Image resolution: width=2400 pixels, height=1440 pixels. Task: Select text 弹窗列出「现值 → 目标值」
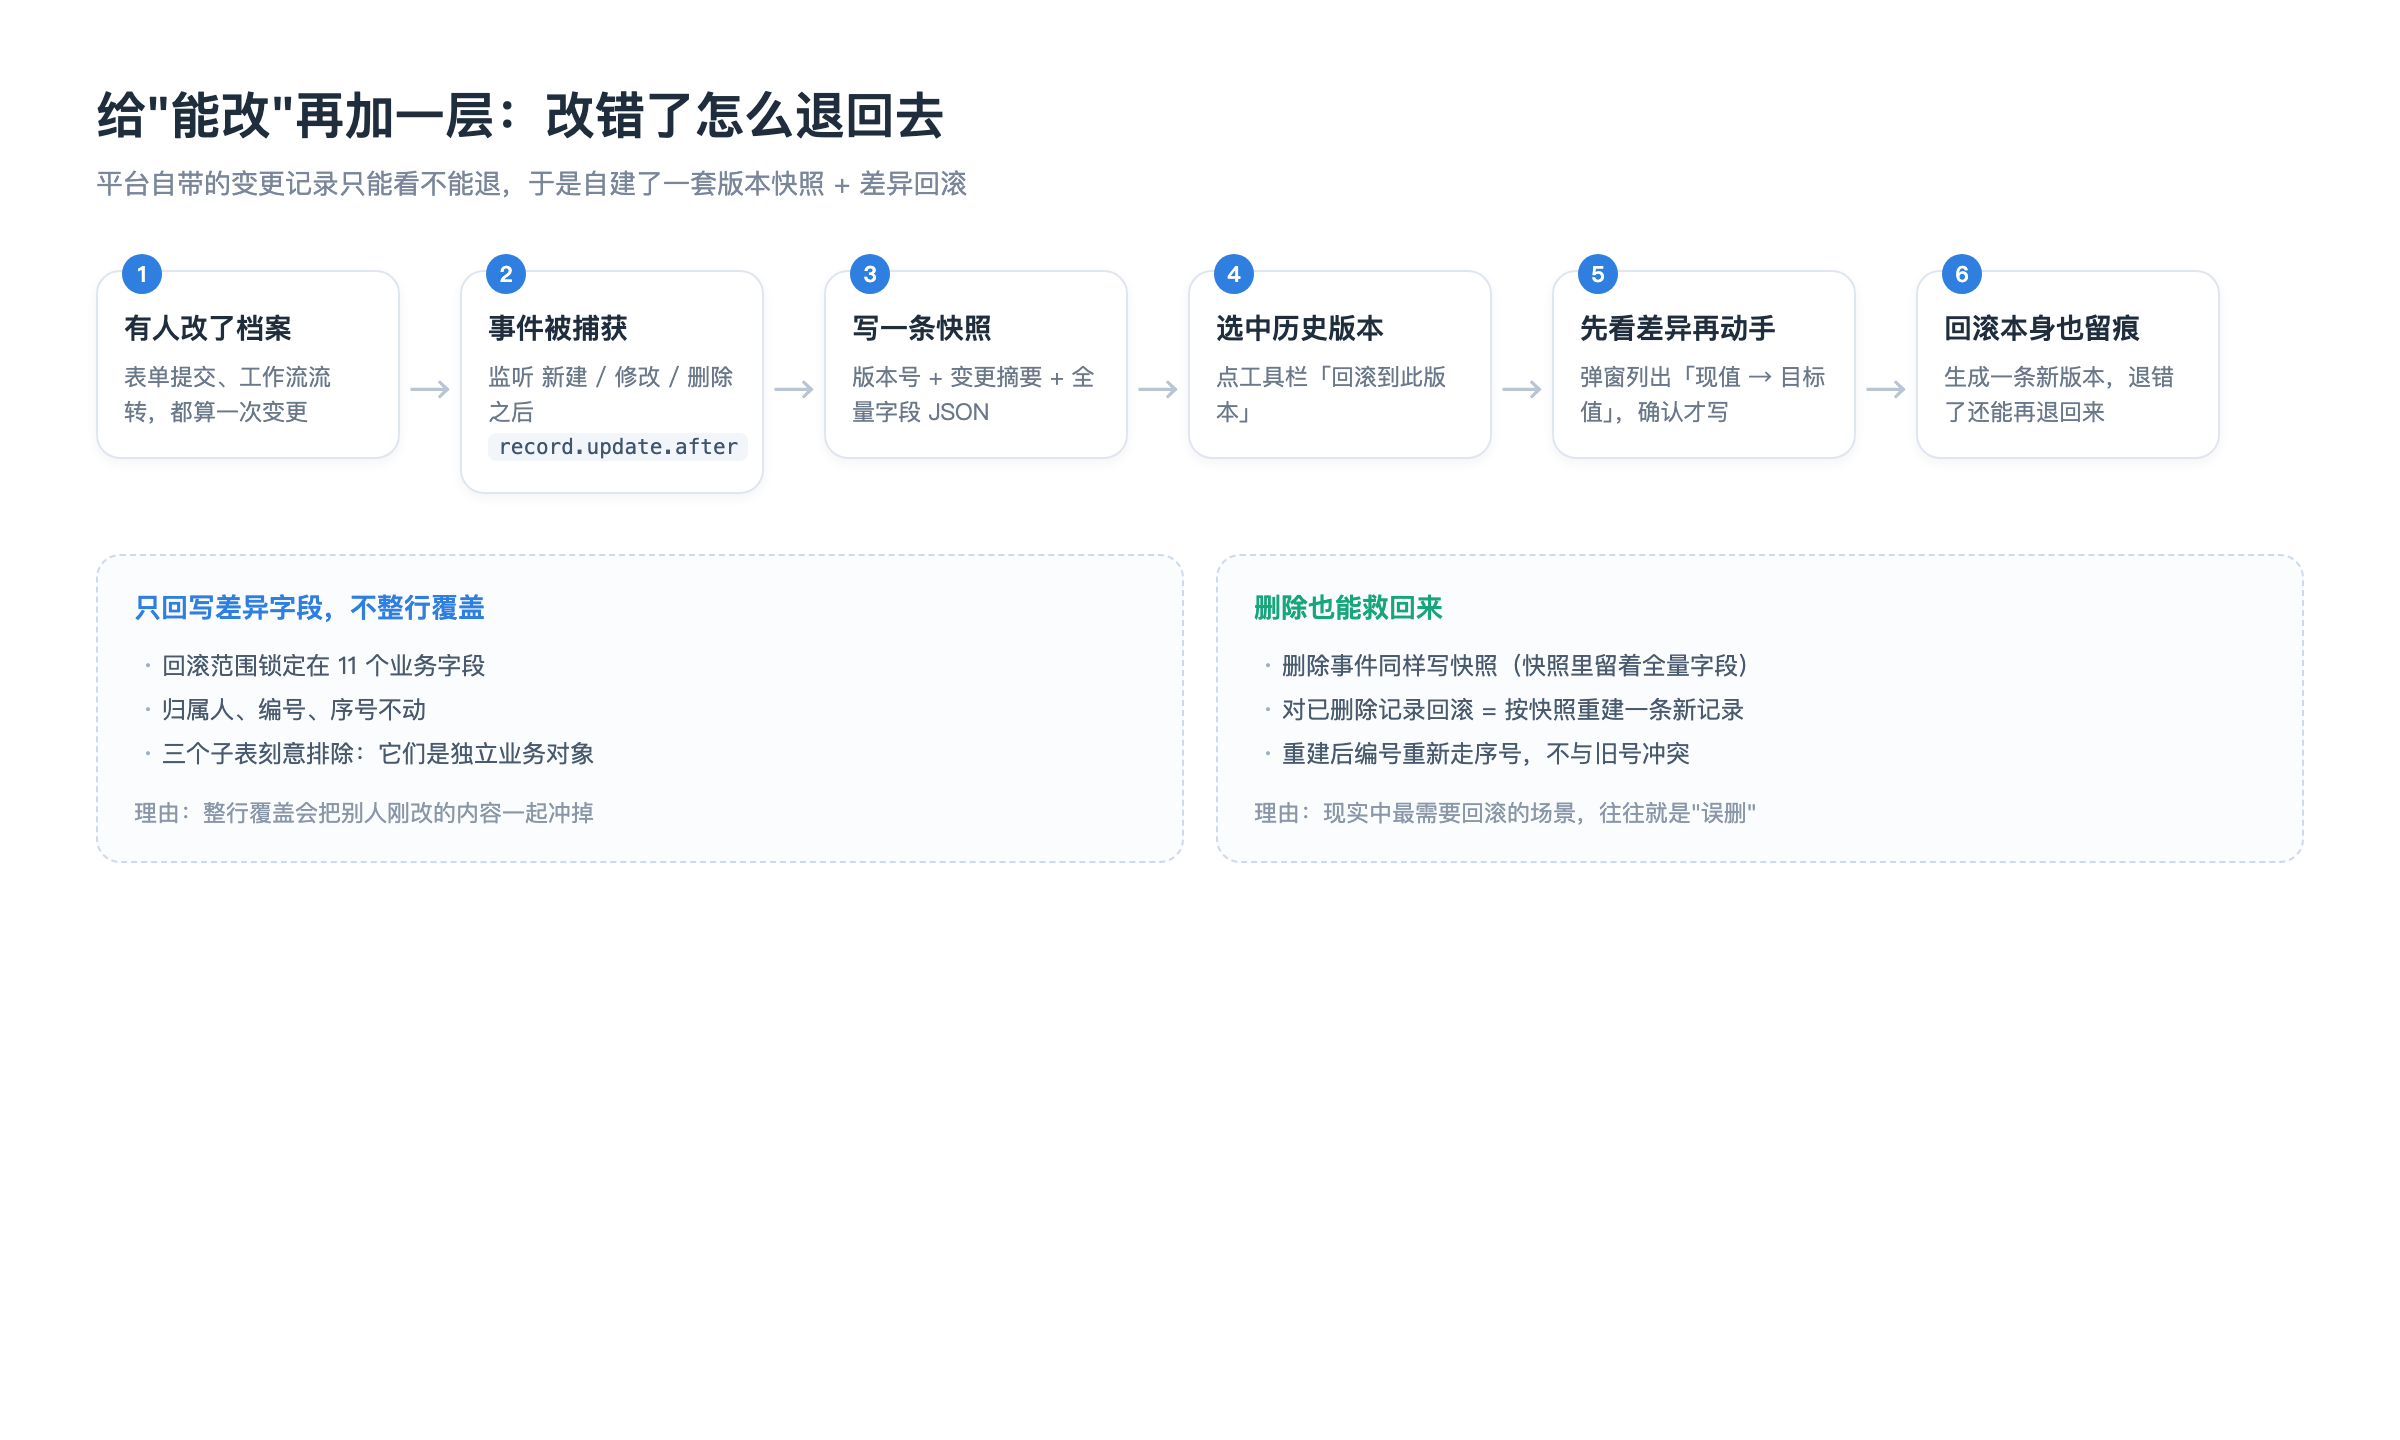tap(1703, 394)
